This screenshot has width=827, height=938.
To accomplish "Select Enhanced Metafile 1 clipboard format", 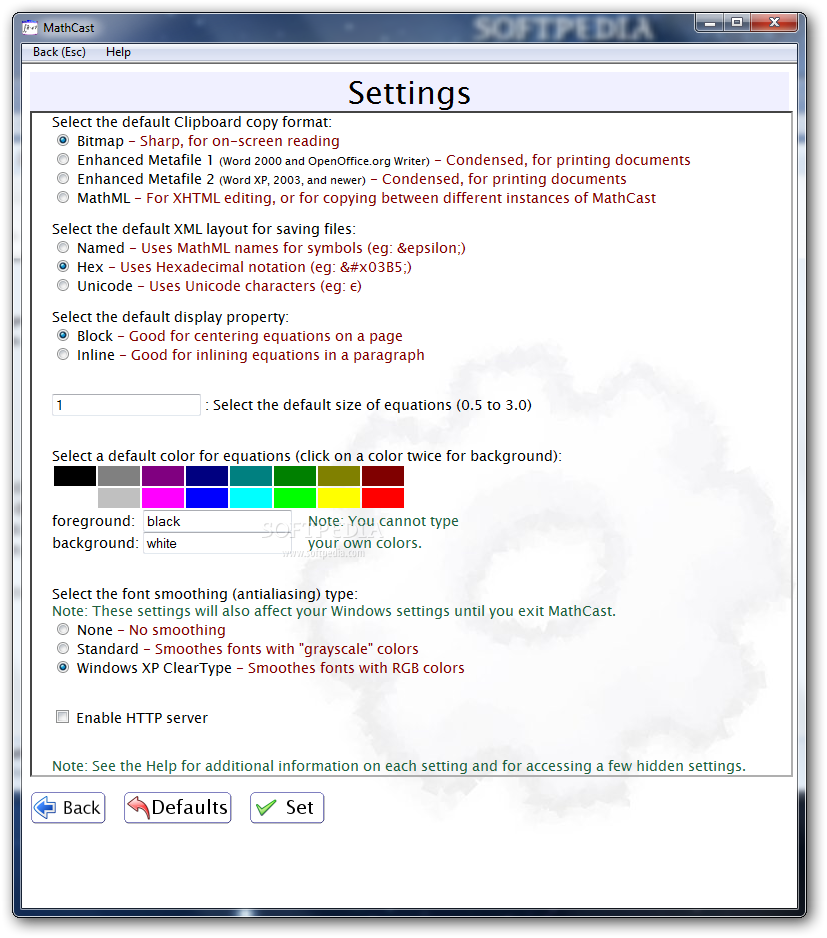I will point(63,160).
